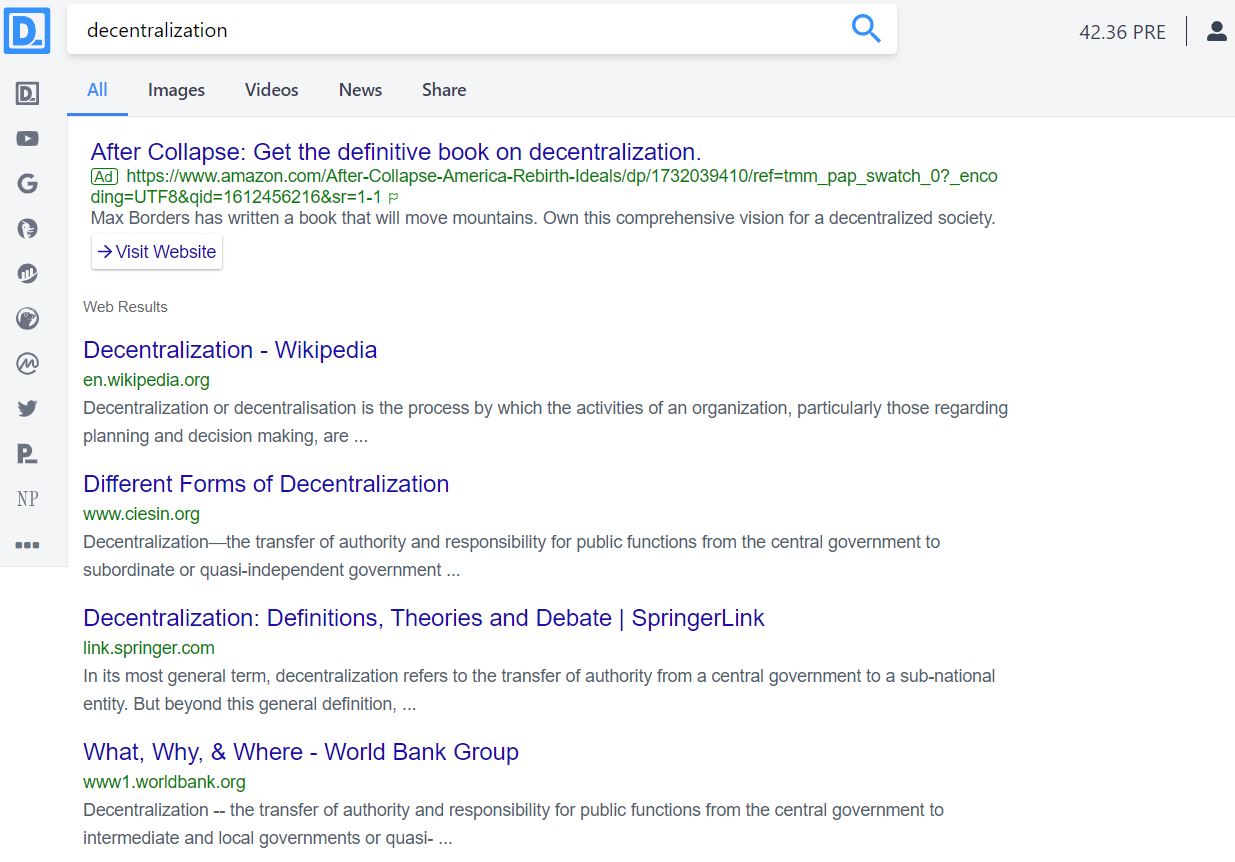This screenshot has width=1235, height=862.
Task: Select the P_ provider icon in sidebar
Action: coord(28,454)
